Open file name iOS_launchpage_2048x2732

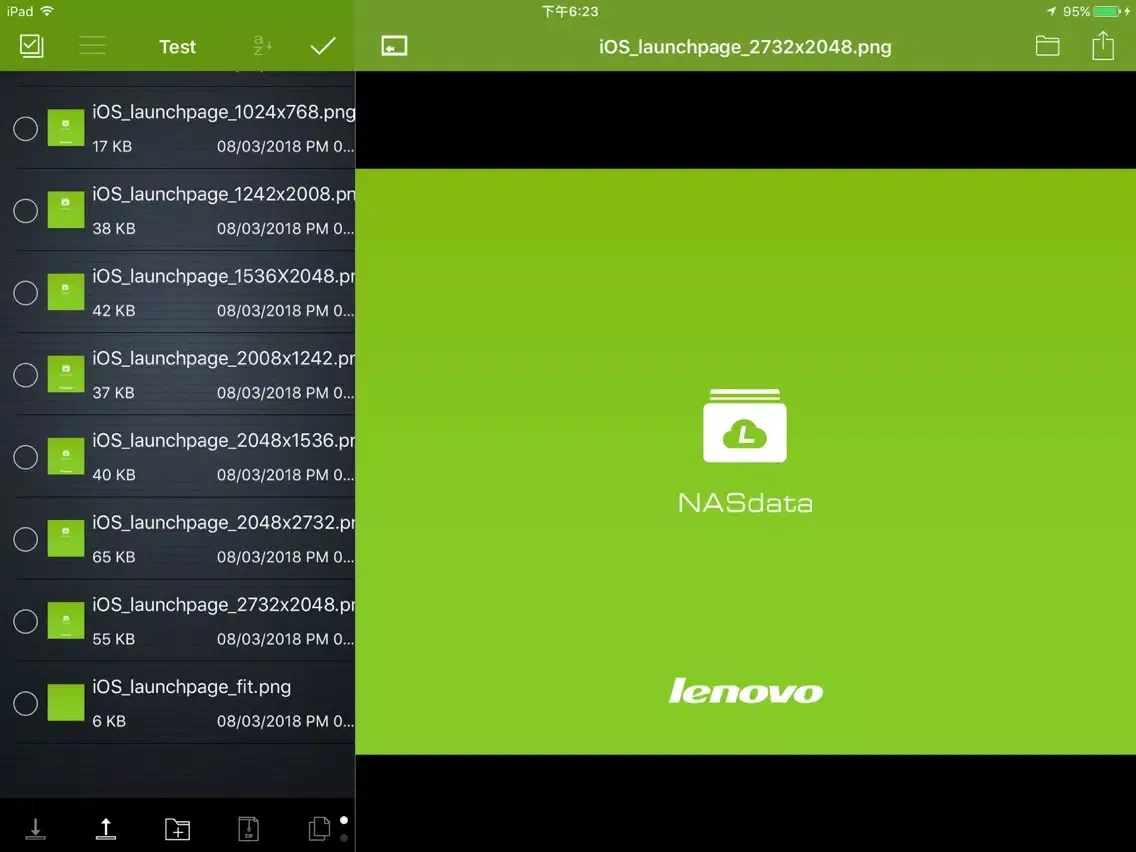tap(223, 523)
